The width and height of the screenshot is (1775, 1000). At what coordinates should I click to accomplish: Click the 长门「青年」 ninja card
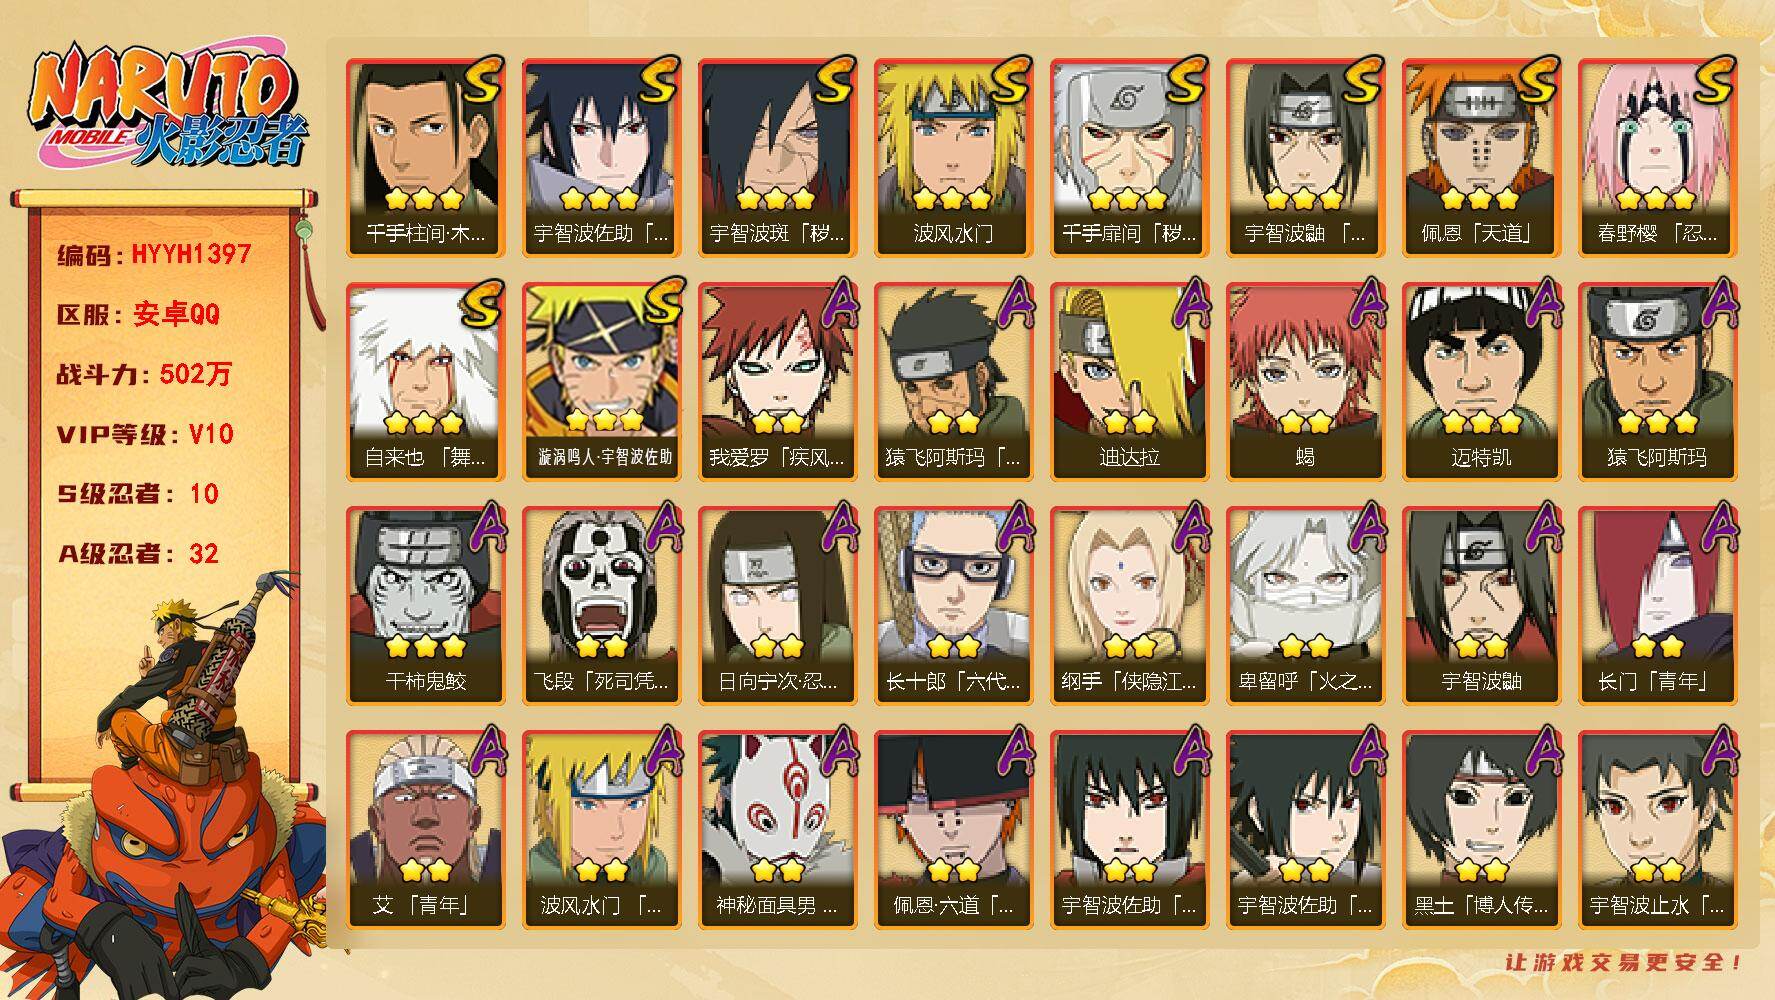tap(1657, 606)
